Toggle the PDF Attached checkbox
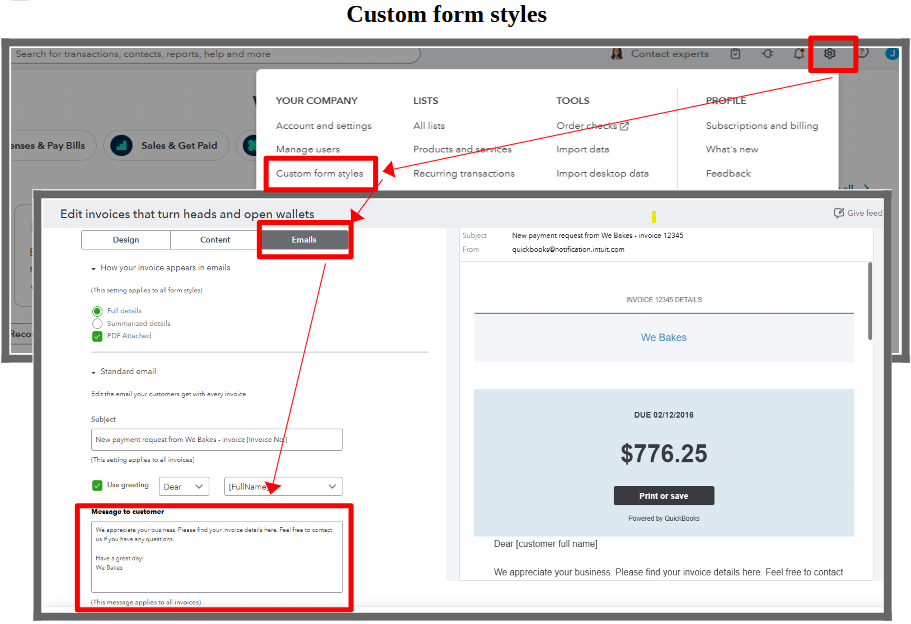The height and width of the screenshot is (624, 911). pos(97,336)
